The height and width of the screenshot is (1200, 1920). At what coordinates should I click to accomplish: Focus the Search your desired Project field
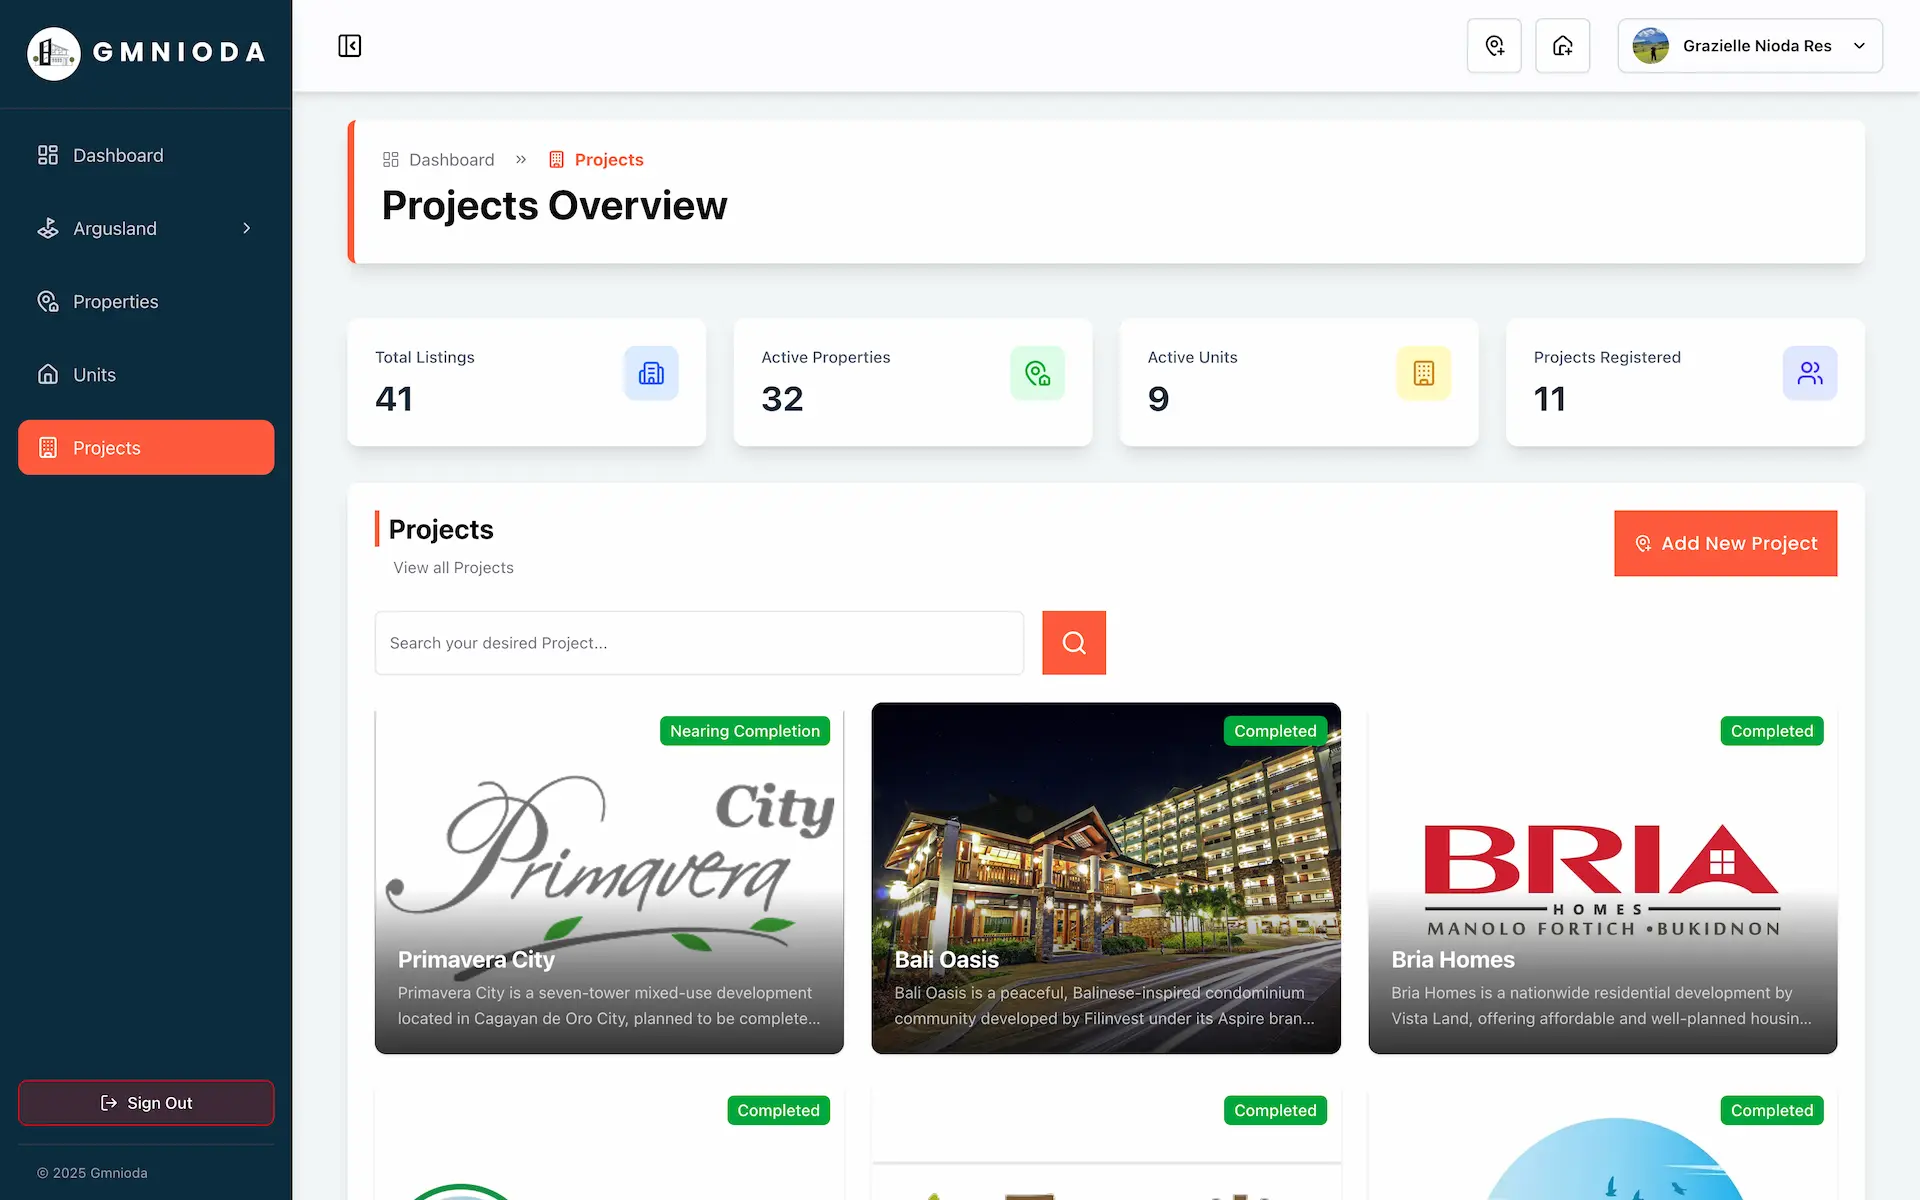pos(699,643)
